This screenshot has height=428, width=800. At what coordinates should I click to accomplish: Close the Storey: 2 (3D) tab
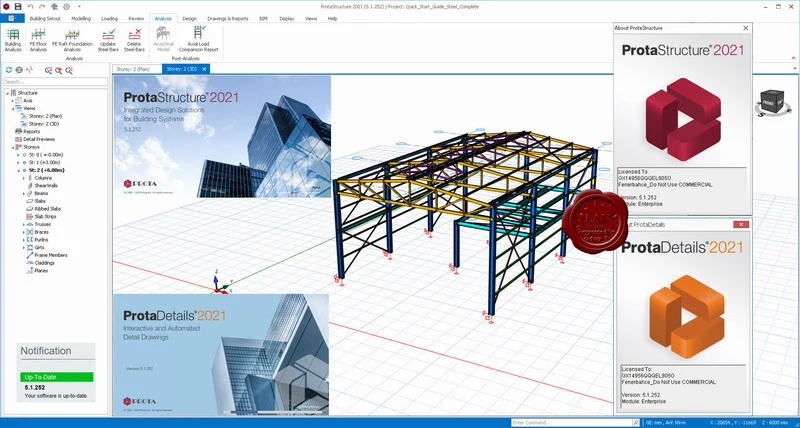pyautogui.click(x=204, y=69)
